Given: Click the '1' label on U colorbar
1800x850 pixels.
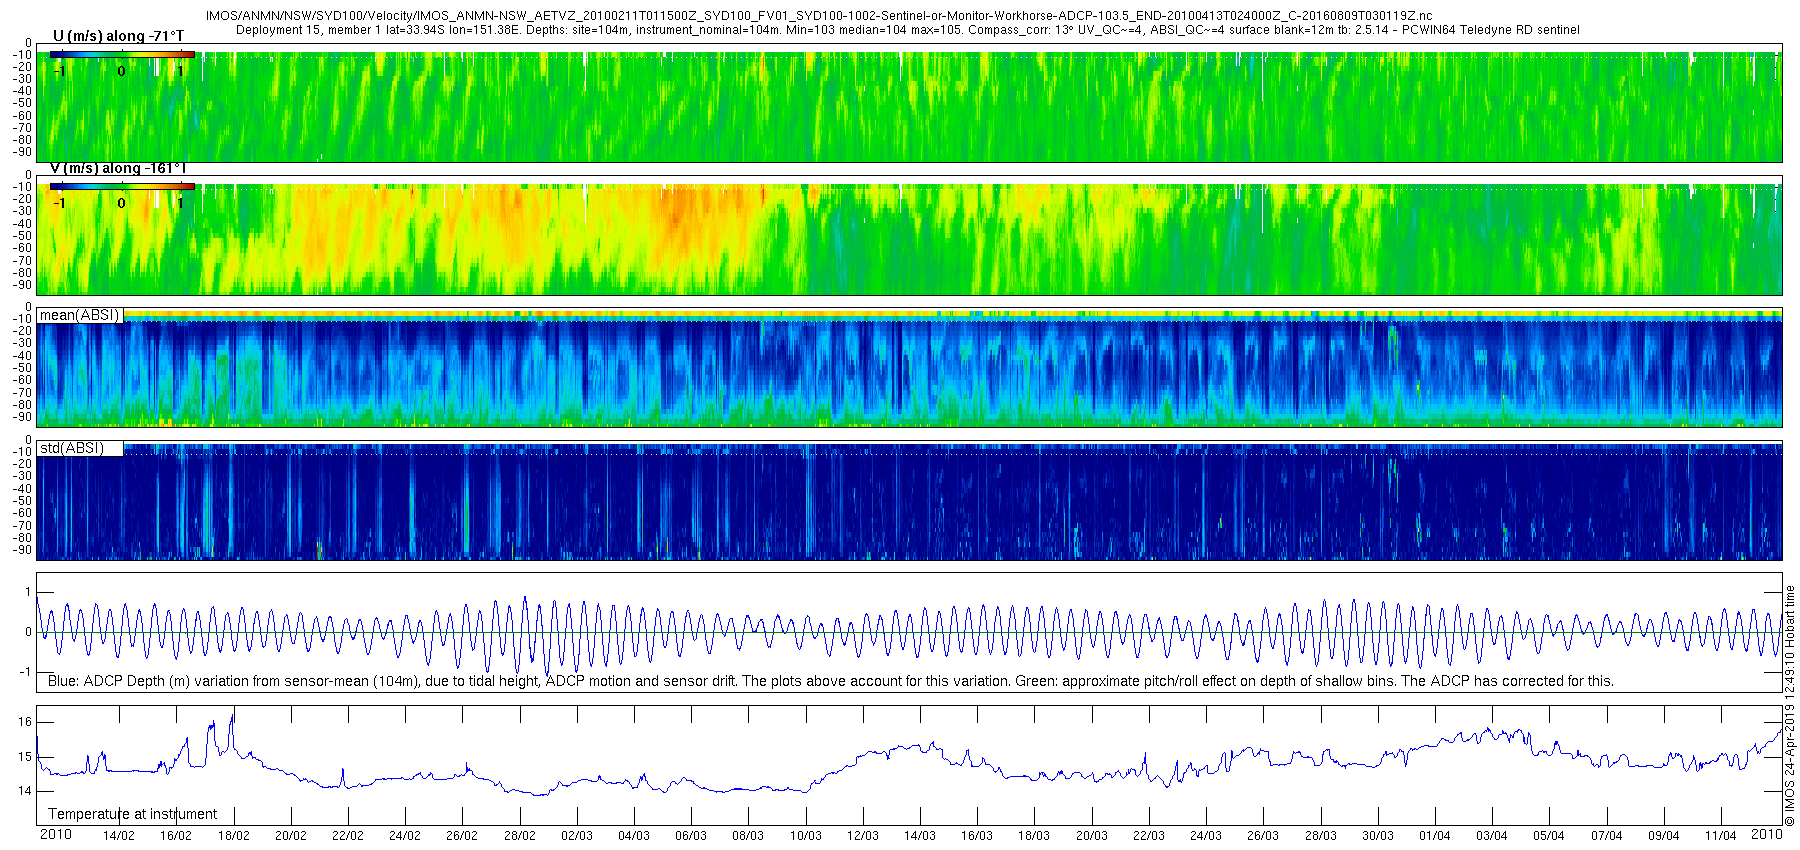Looking at the screenshot, I should (x=180, y=71).
